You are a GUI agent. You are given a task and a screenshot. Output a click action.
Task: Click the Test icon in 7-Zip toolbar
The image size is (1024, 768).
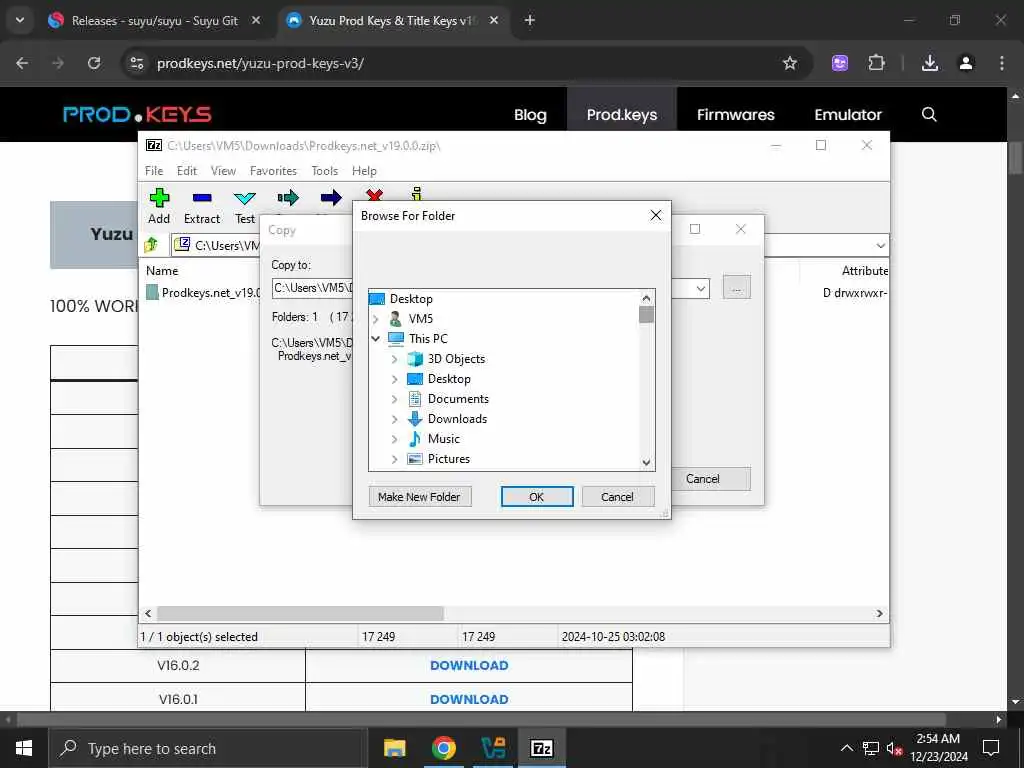tap(245, 198)
